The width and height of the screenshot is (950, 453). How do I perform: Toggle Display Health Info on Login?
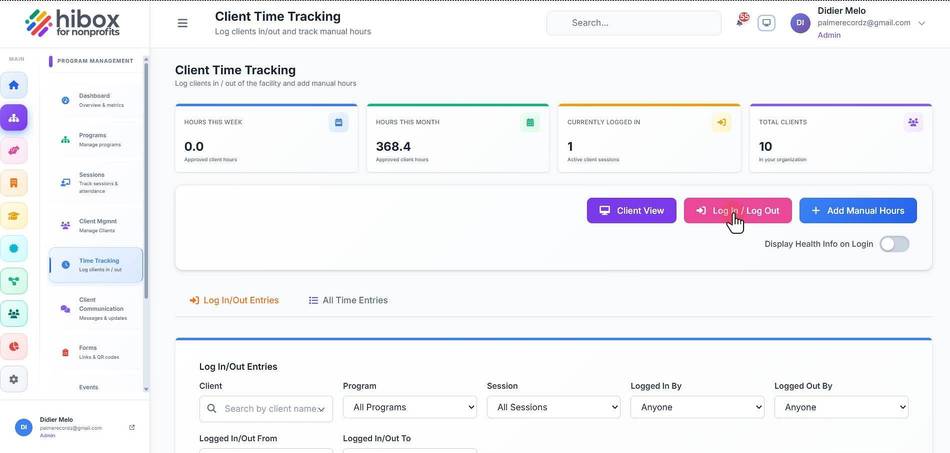894,244
